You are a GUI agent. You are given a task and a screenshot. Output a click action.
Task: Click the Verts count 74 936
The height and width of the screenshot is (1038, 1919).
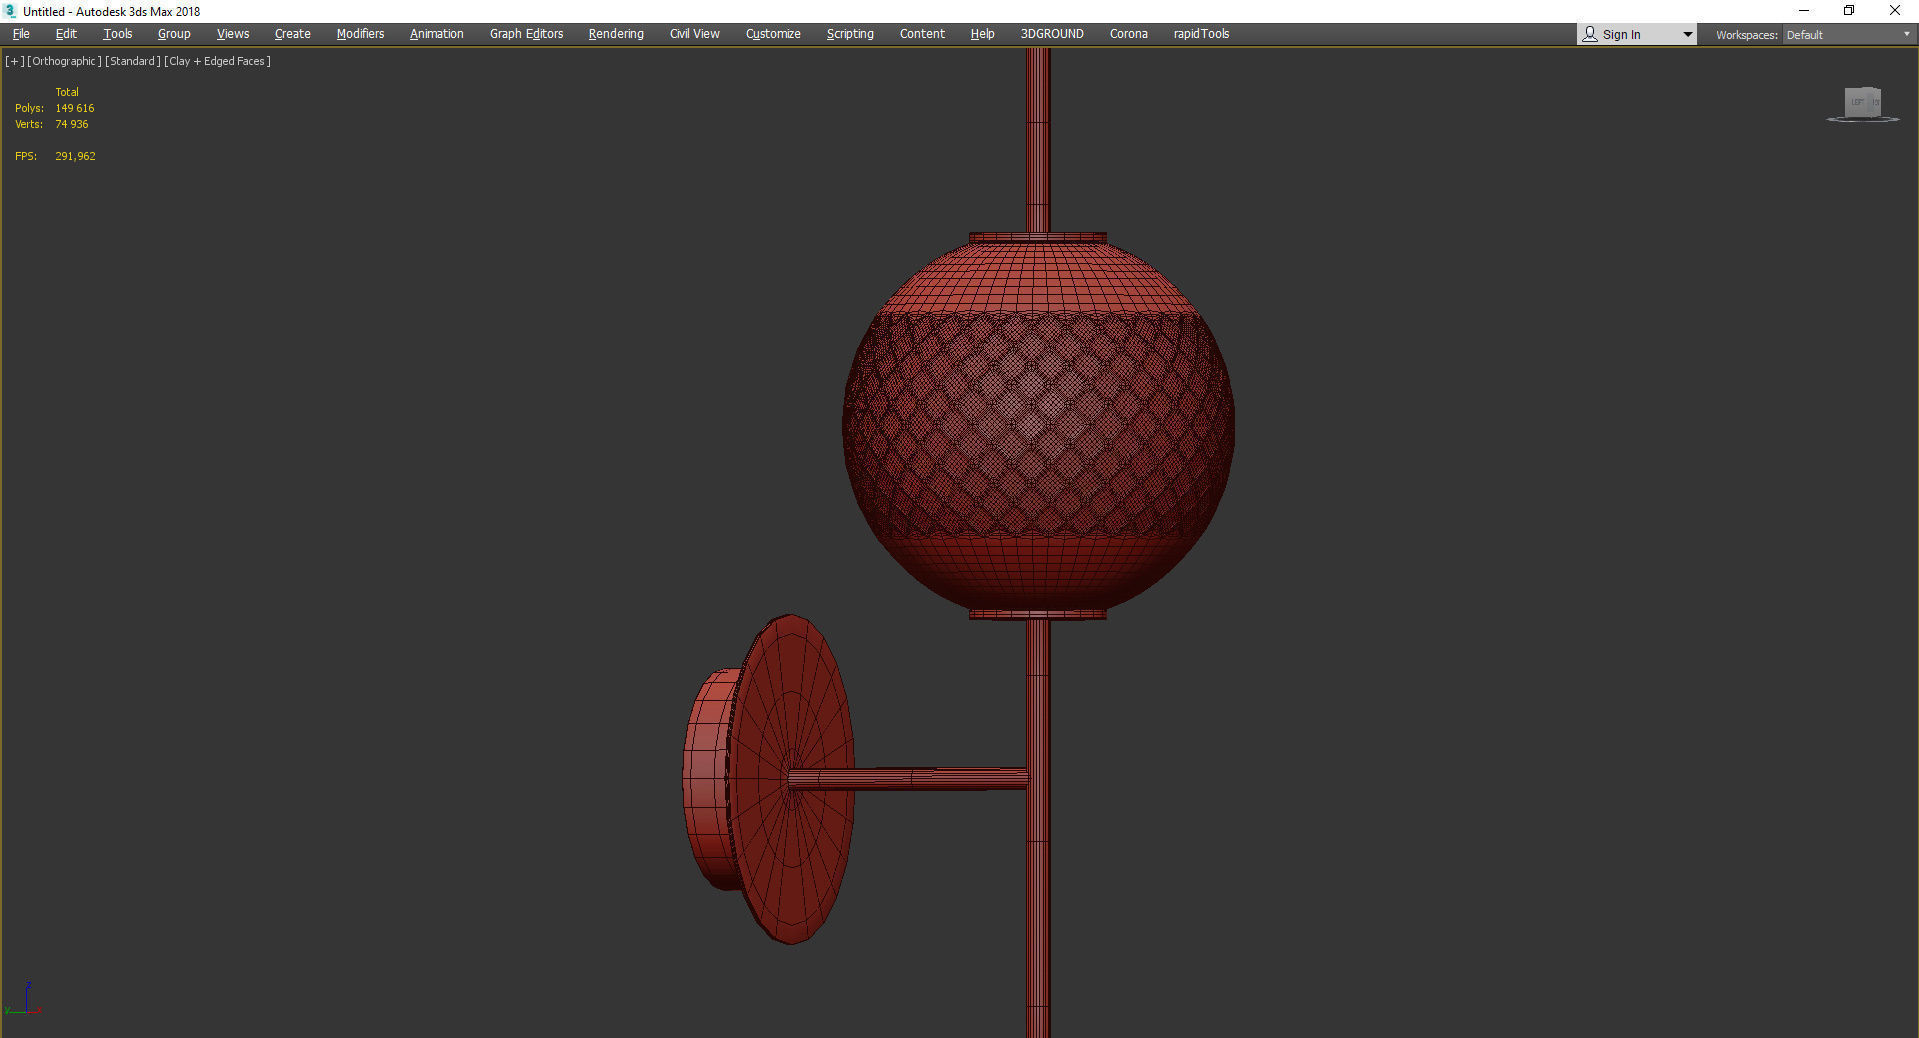(72, 124)
